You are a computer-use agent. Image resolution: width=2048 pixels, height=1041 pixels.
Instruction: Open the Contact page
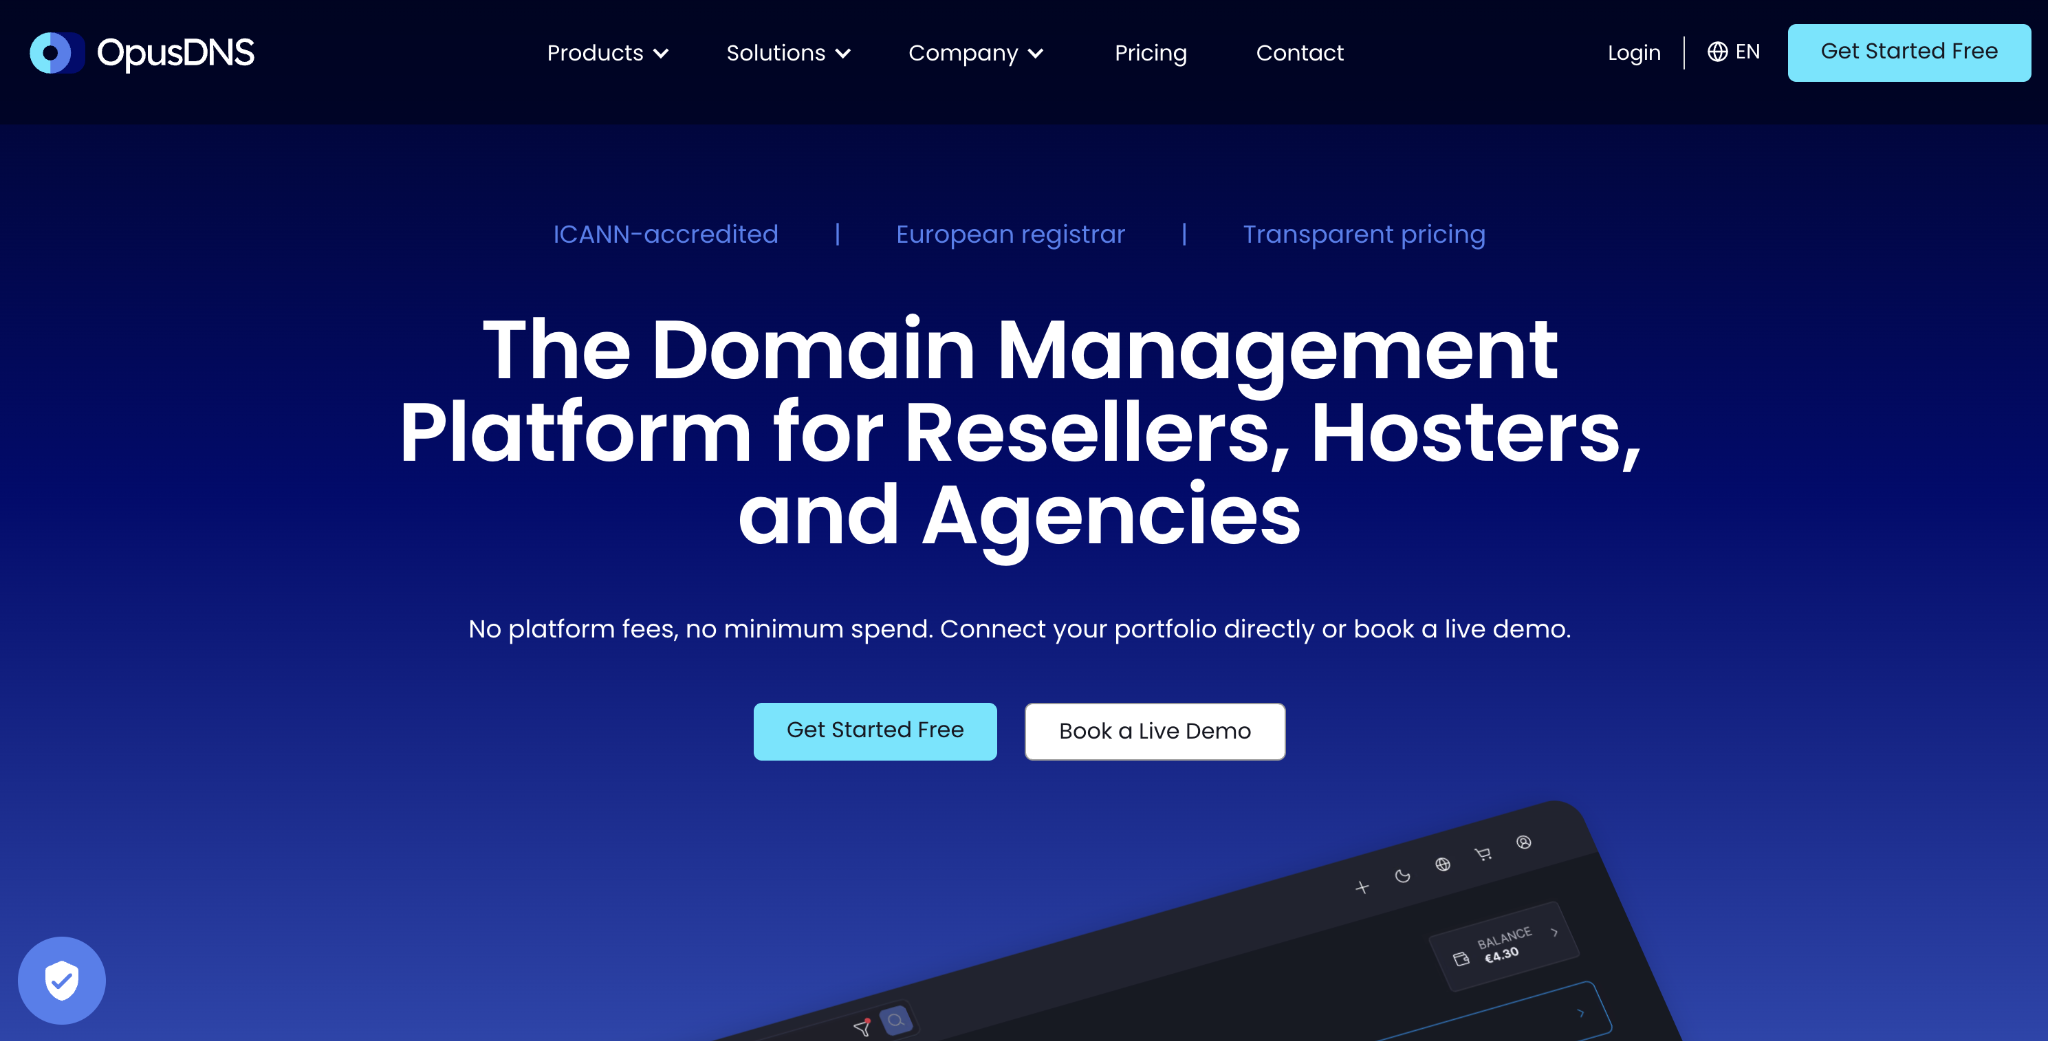point(1299,53)
